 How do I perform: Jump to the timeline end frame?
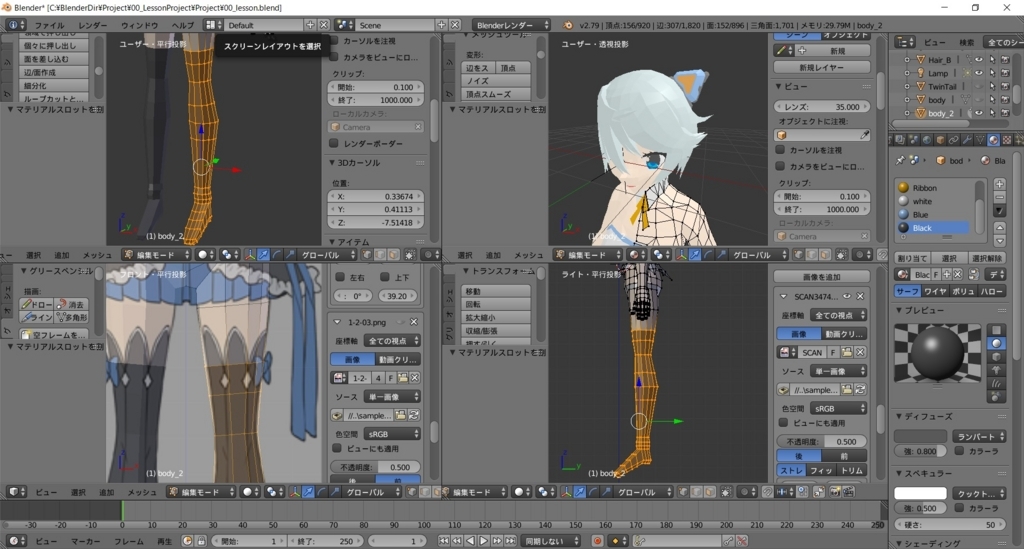[510, 541]
